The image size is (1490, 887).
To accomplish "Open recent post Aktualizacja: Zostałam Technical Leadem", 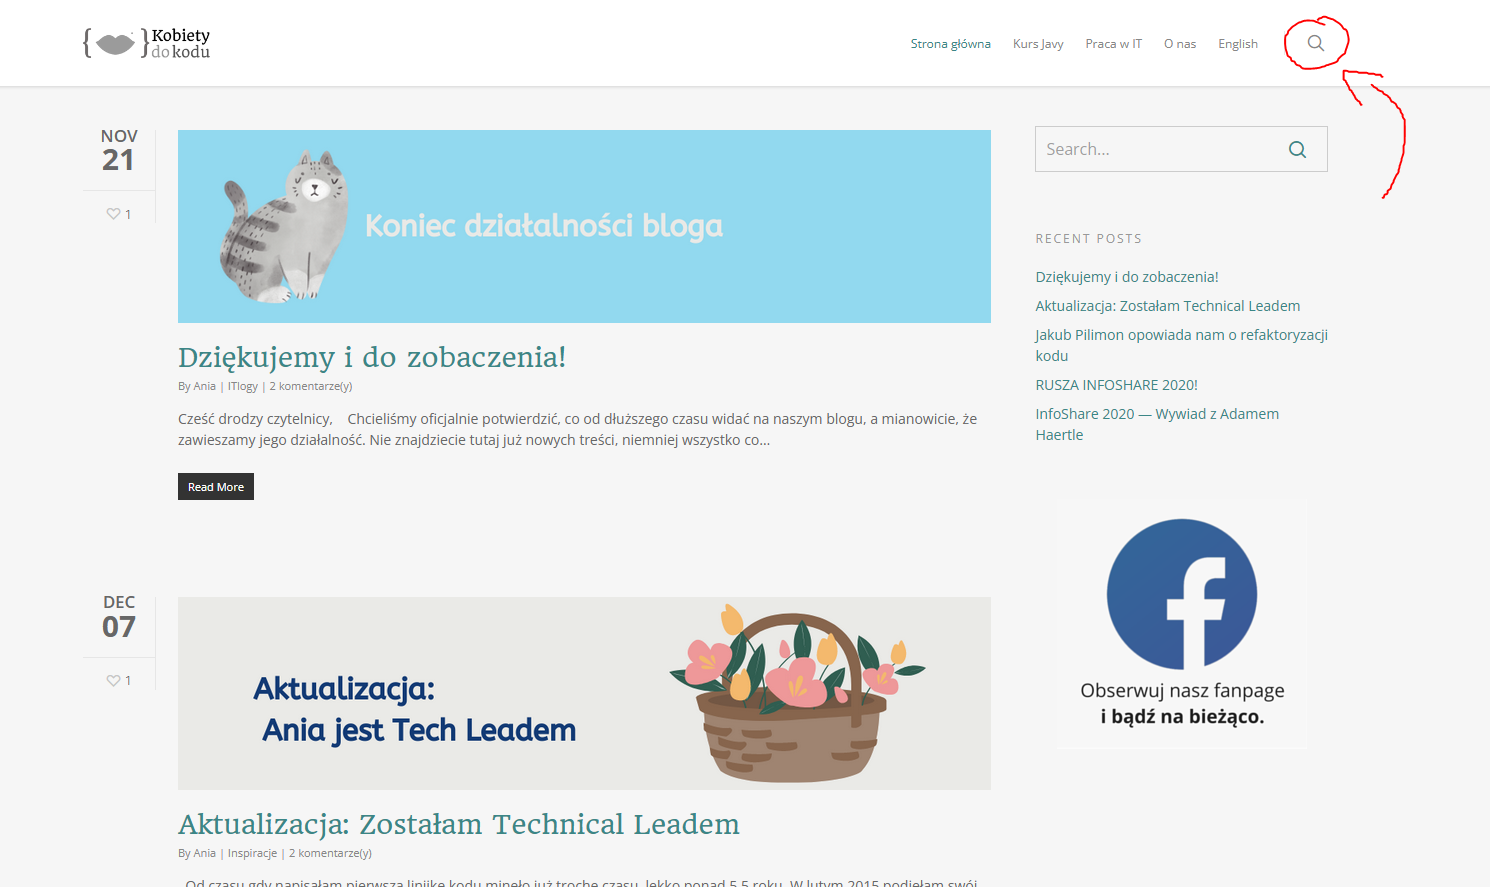I will [x=1168, y=306].
